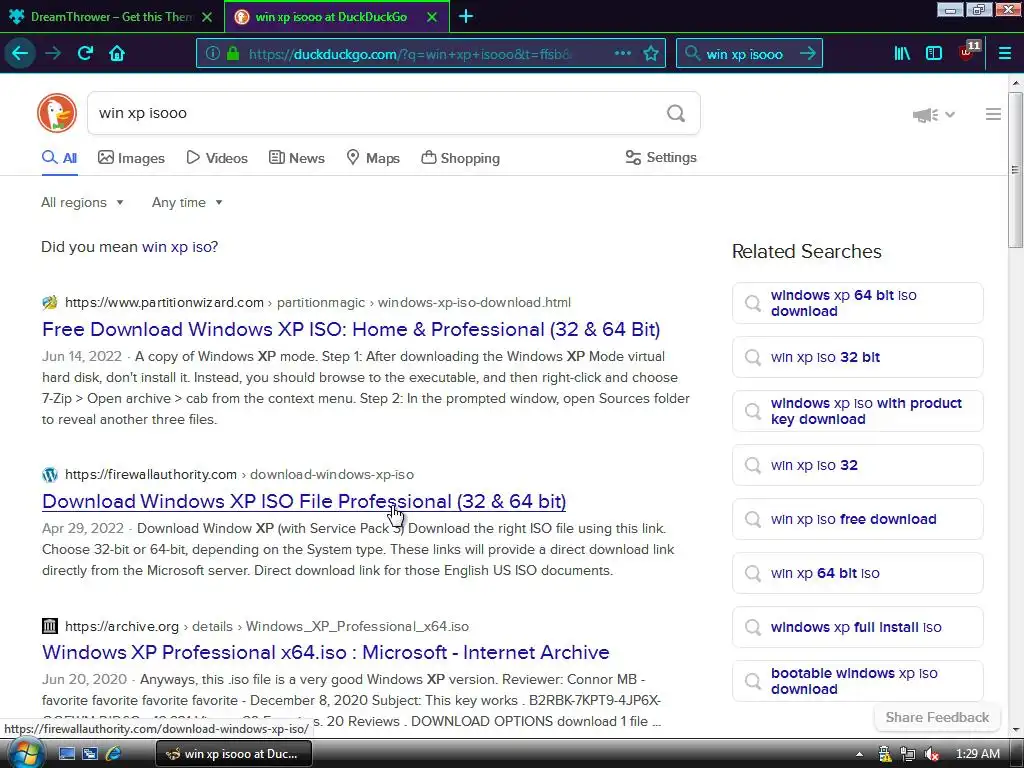Search related 'bootable windows xp iso download'
This screenshot has width=1024, height=768.
pos(857,681)
